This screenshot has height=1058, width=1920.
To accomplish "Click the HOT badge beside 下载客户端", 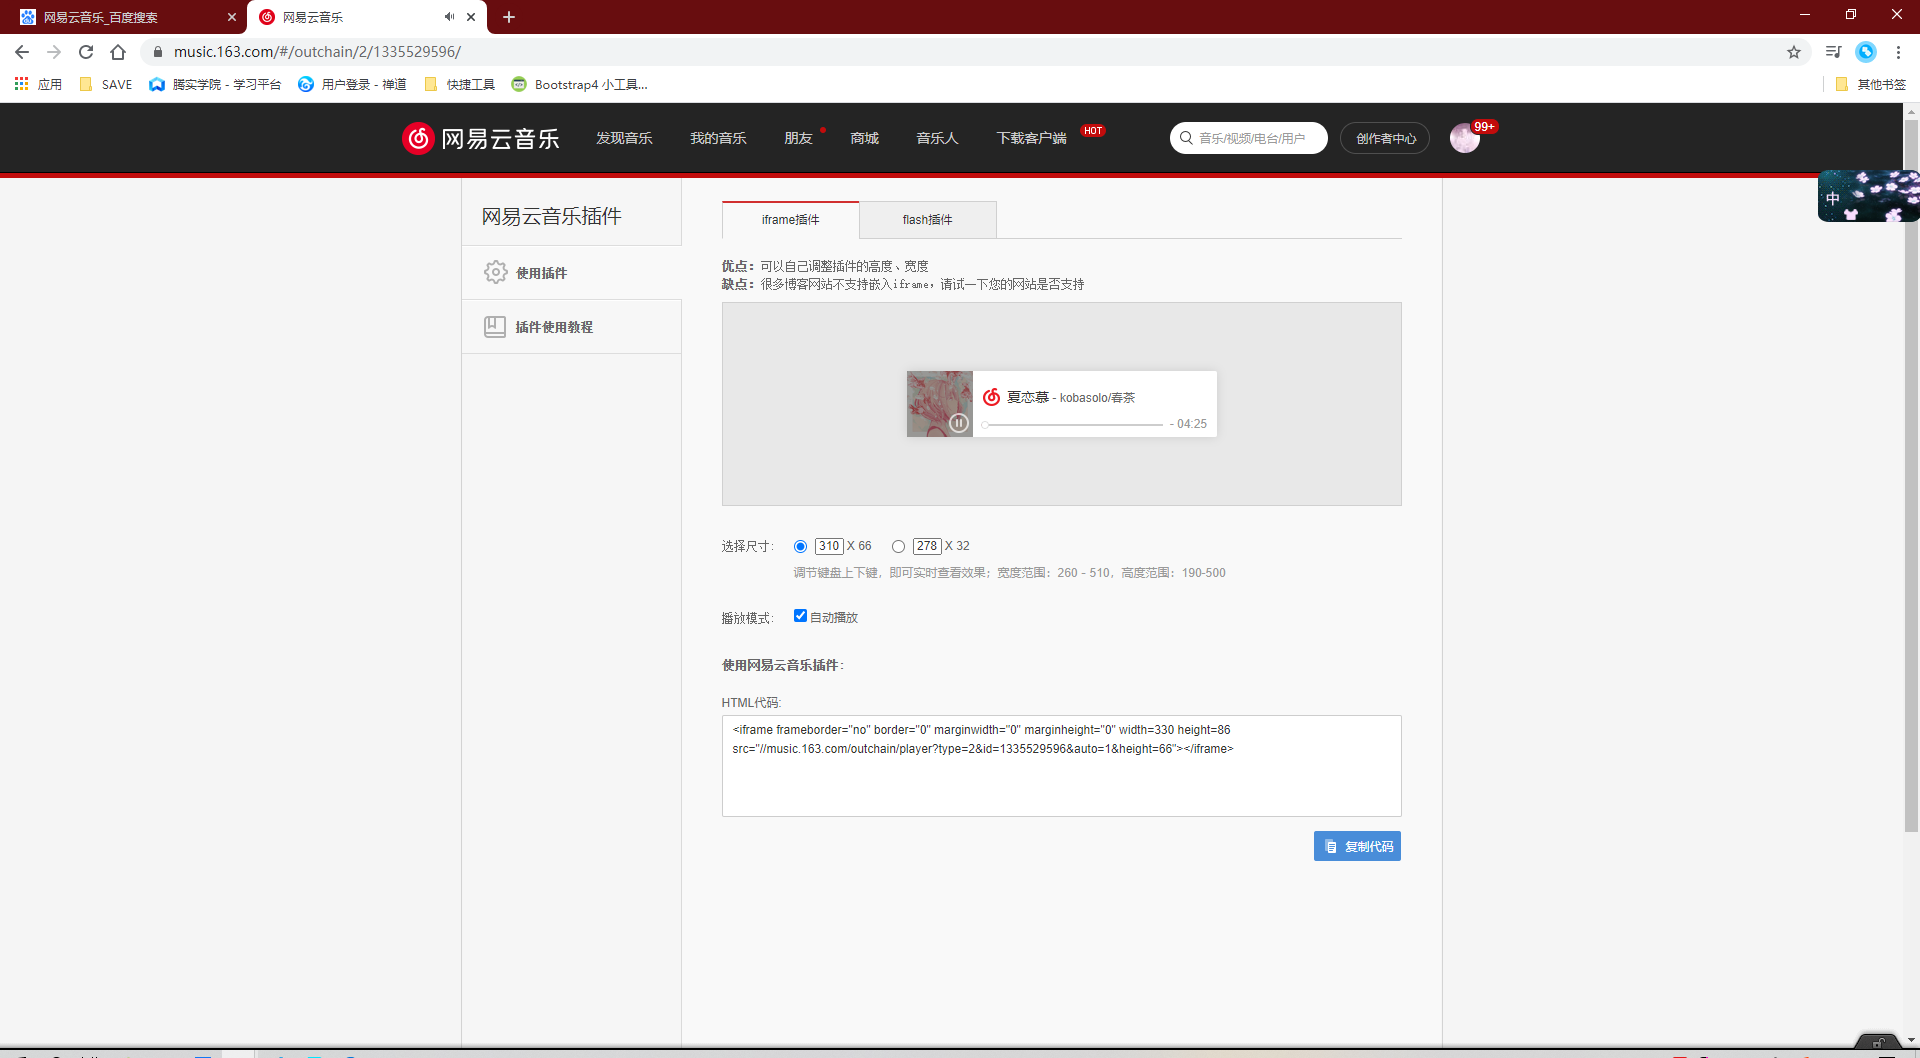I will click(x=1093, y=131).
